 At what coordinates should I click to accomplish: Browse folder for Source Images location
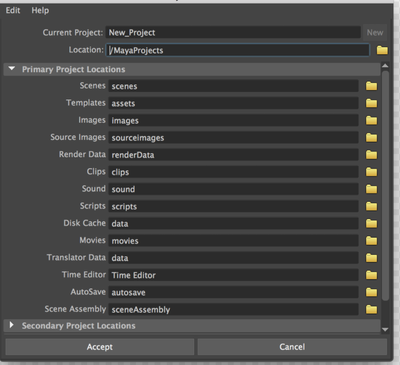(371, 138)
